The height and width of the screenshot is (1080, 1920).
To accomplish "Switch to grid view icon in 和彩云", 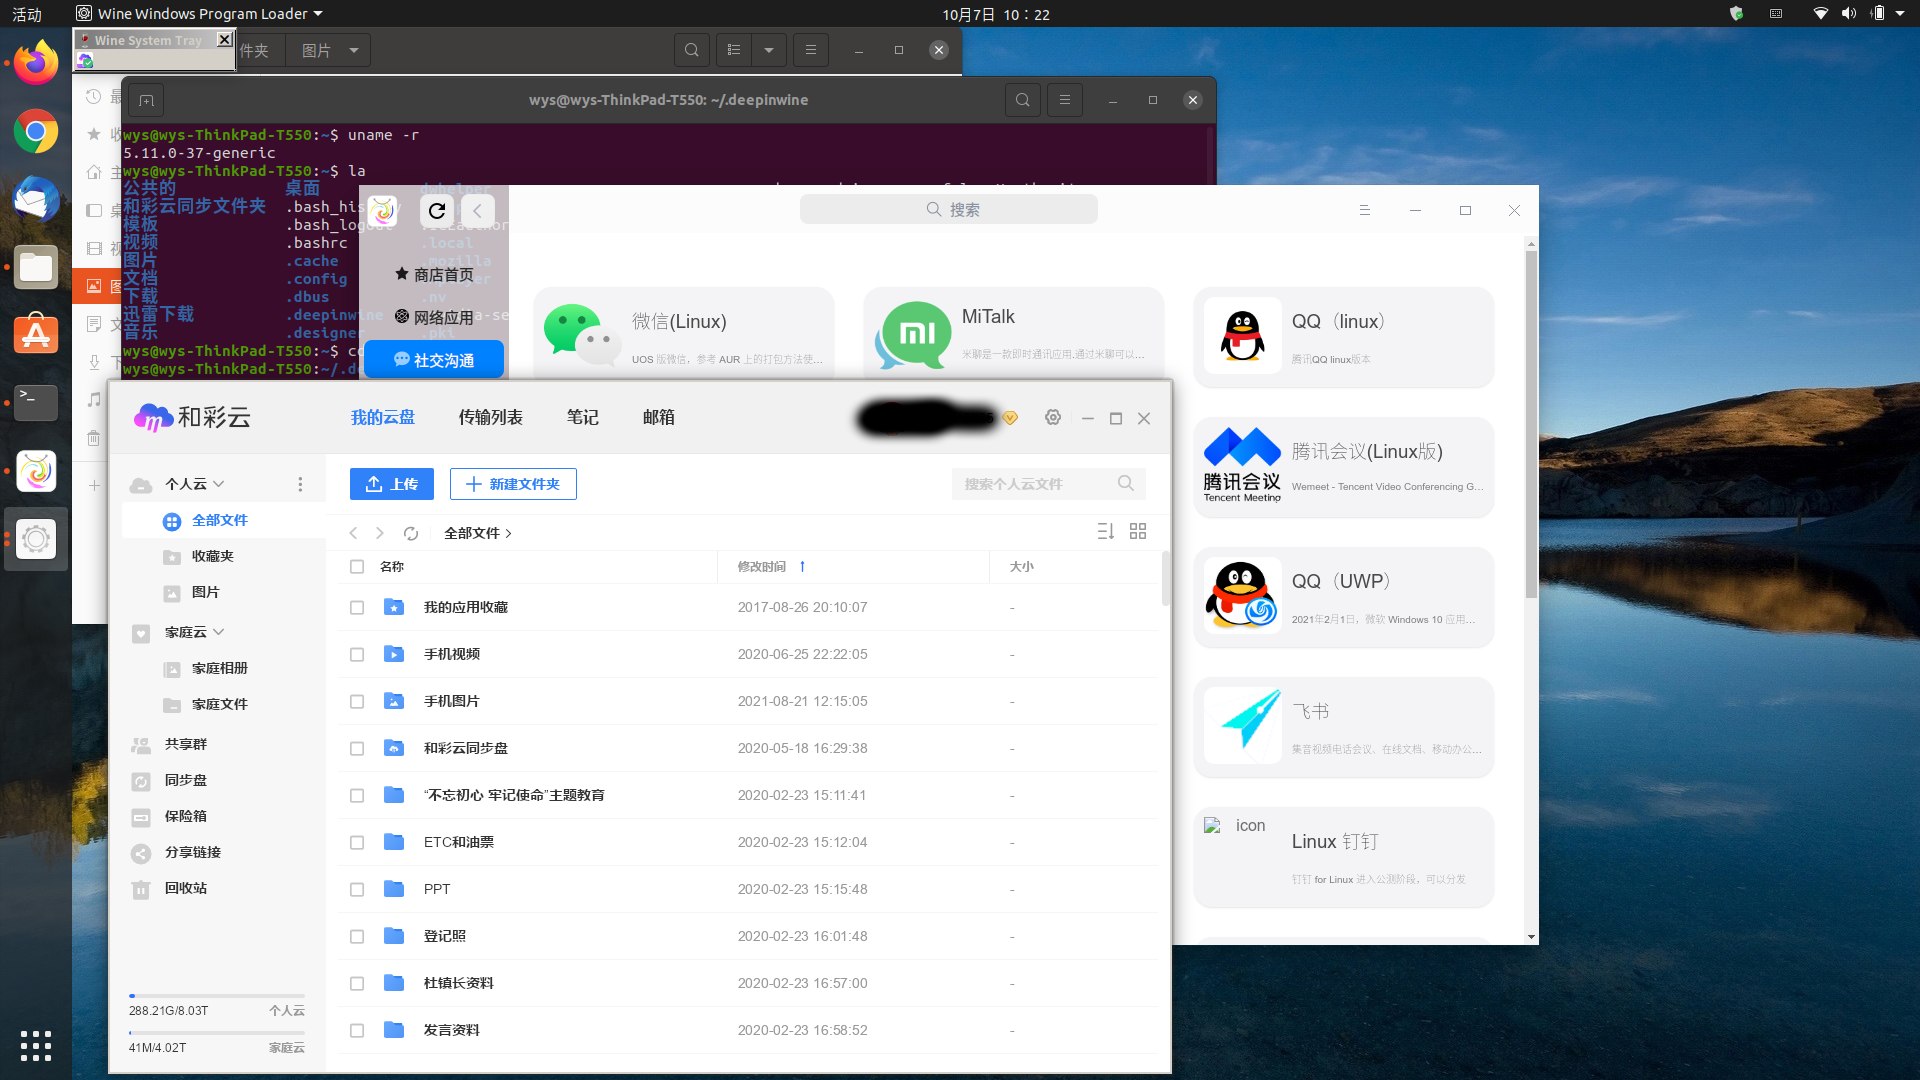I will [1138, 531].
